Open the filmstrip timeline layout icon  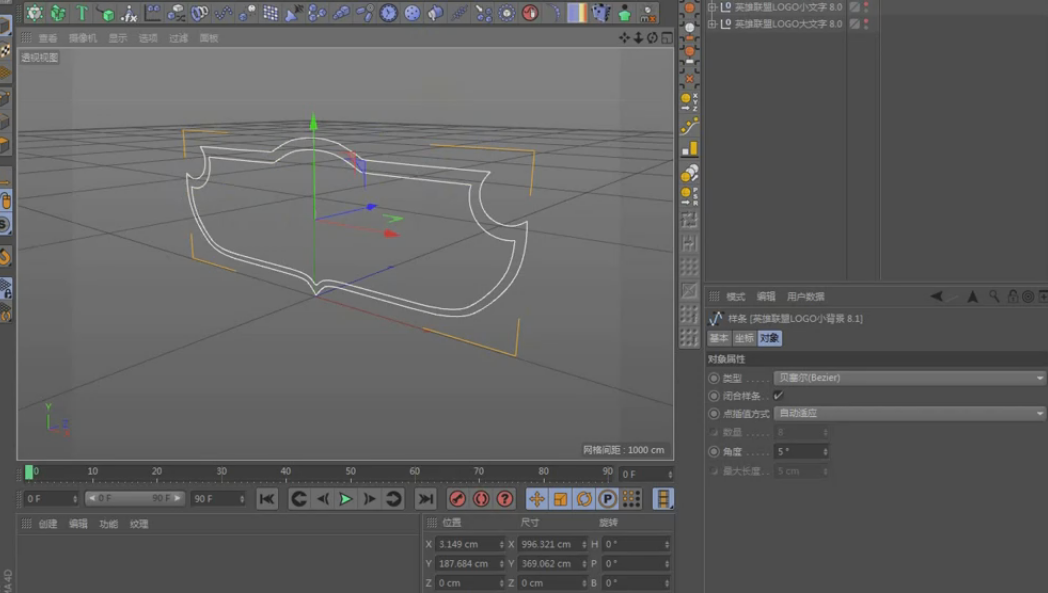coord(663,499)
